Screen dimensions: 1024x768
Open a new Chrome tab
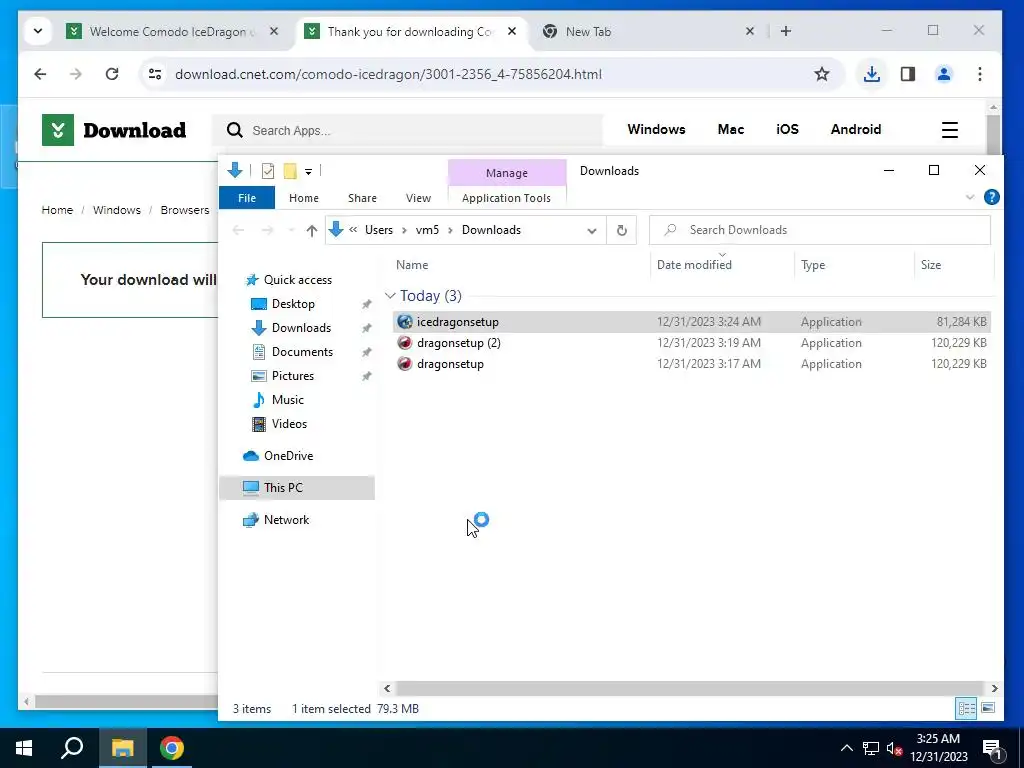click(786, 31)
